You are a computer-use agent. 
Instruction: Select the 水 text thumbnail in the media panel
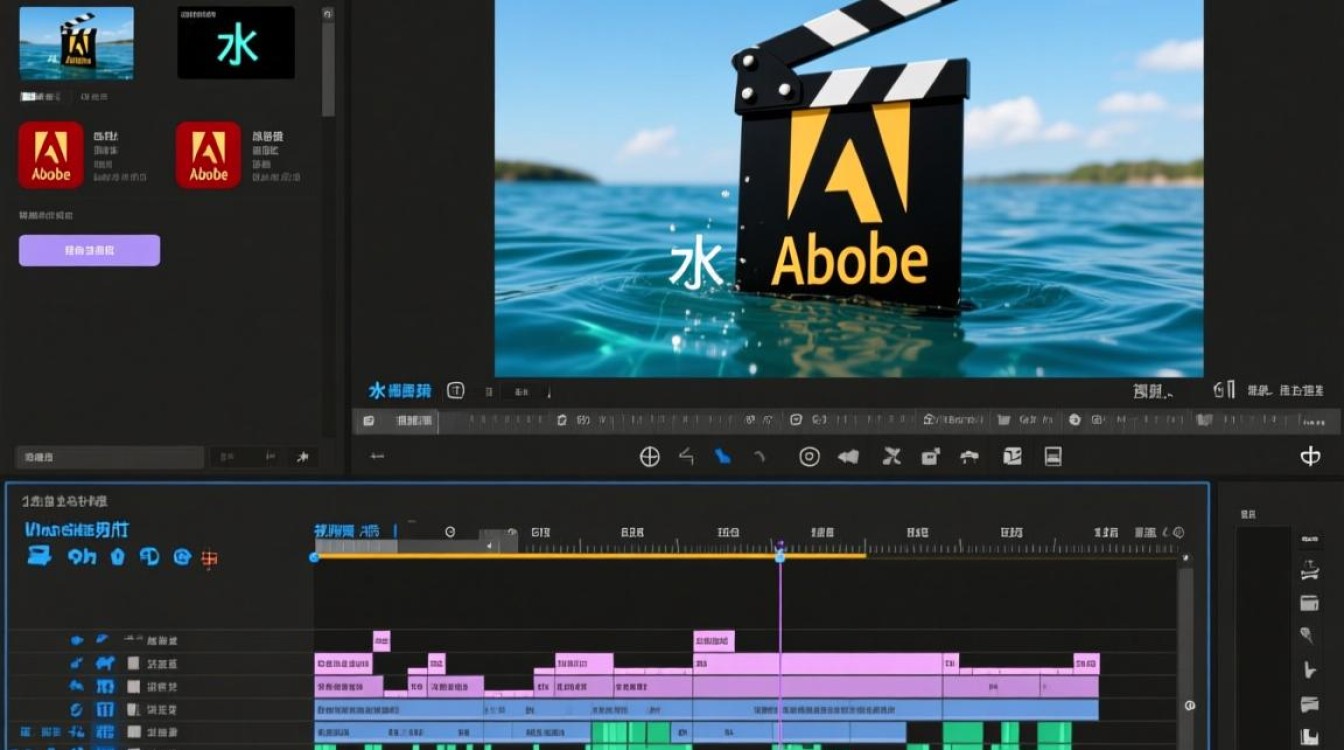coord(236,43)
